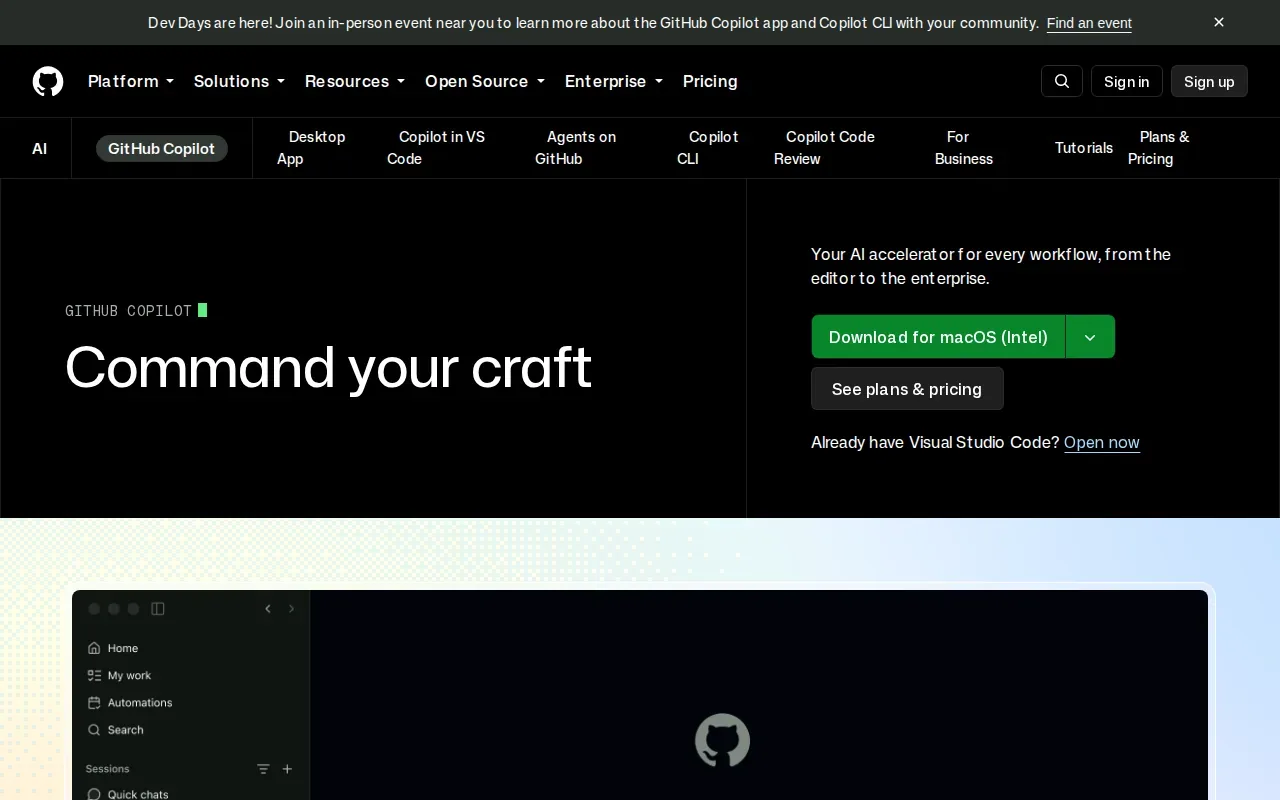Click the Command your craft heading
The height and width of the screenshot is (800, 1280).
tap(329, 367)
